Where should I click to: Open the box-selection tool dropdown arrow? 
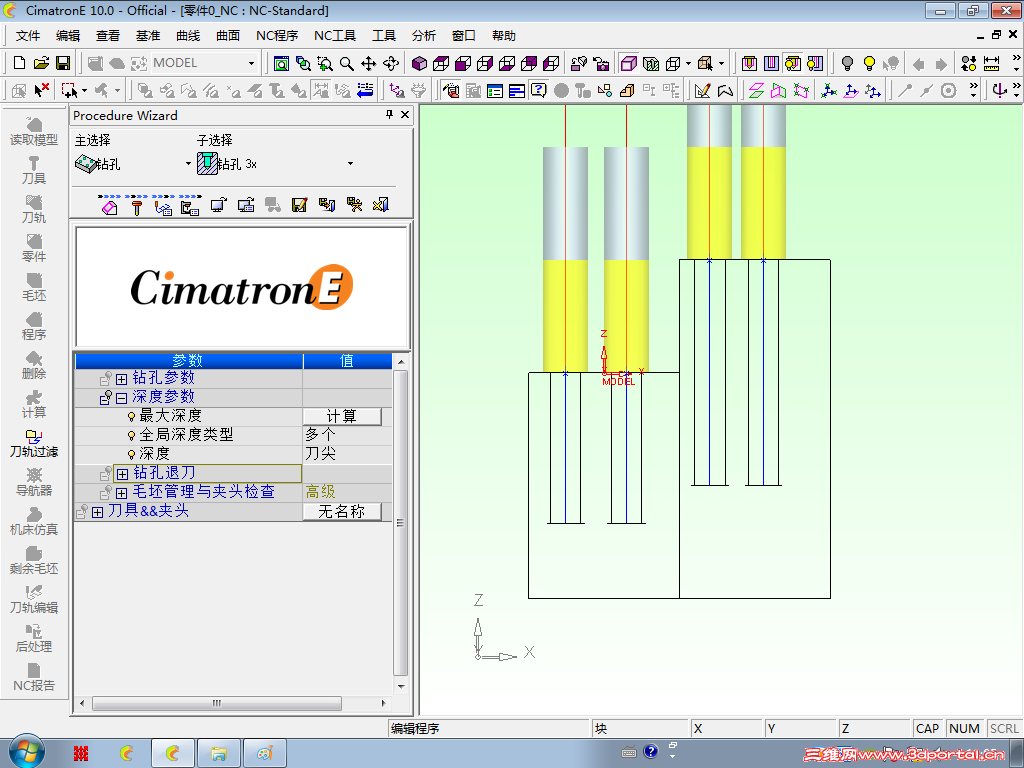84,91
